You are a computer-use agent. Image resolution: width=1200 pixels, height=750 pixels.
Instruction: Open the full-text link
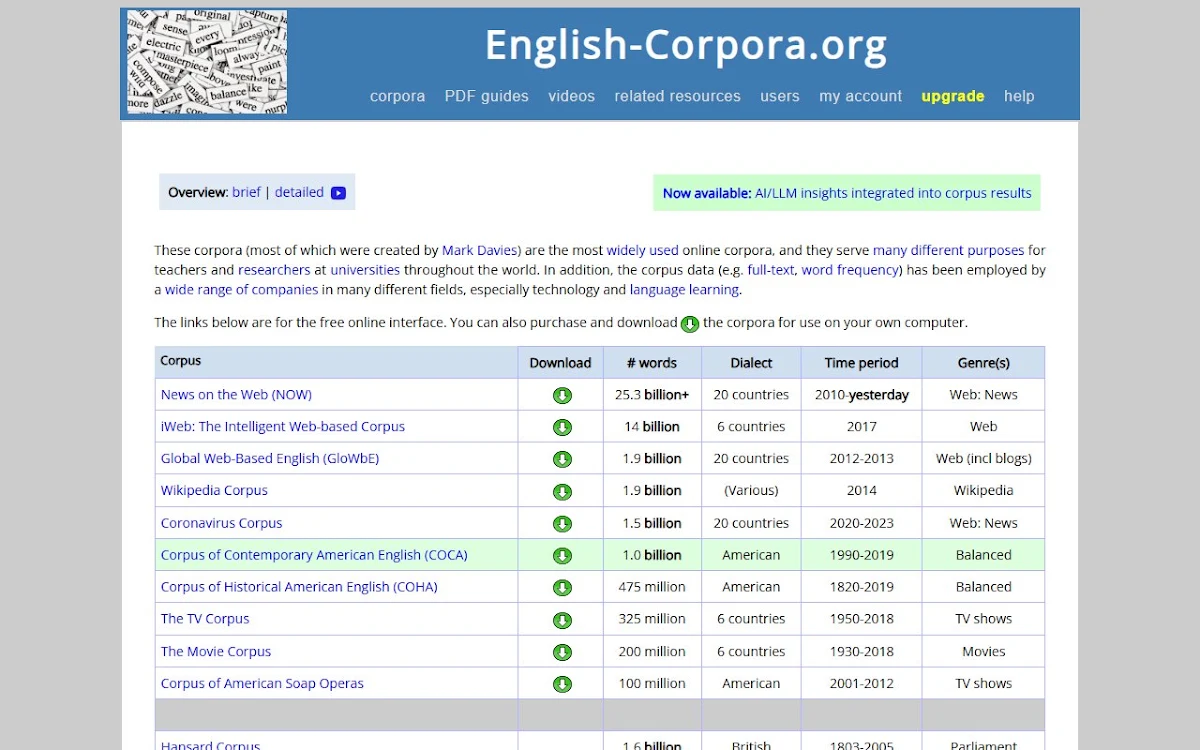(770, 270)
